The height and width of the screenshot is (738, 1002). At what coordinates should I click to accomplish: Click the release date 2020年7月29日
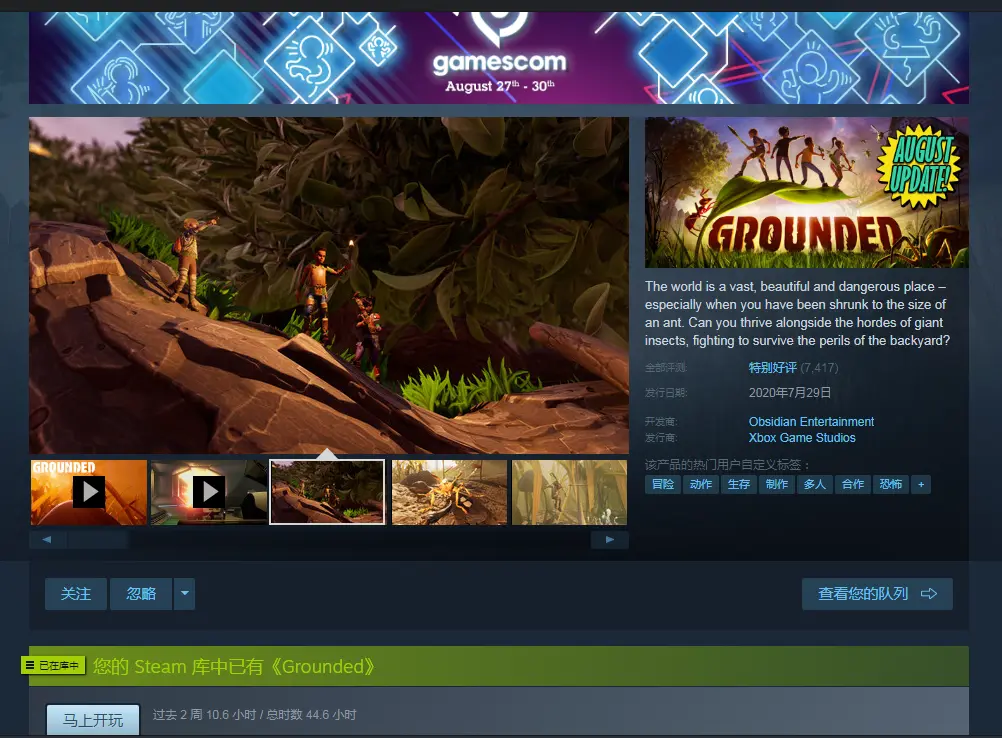click(790, 393)
